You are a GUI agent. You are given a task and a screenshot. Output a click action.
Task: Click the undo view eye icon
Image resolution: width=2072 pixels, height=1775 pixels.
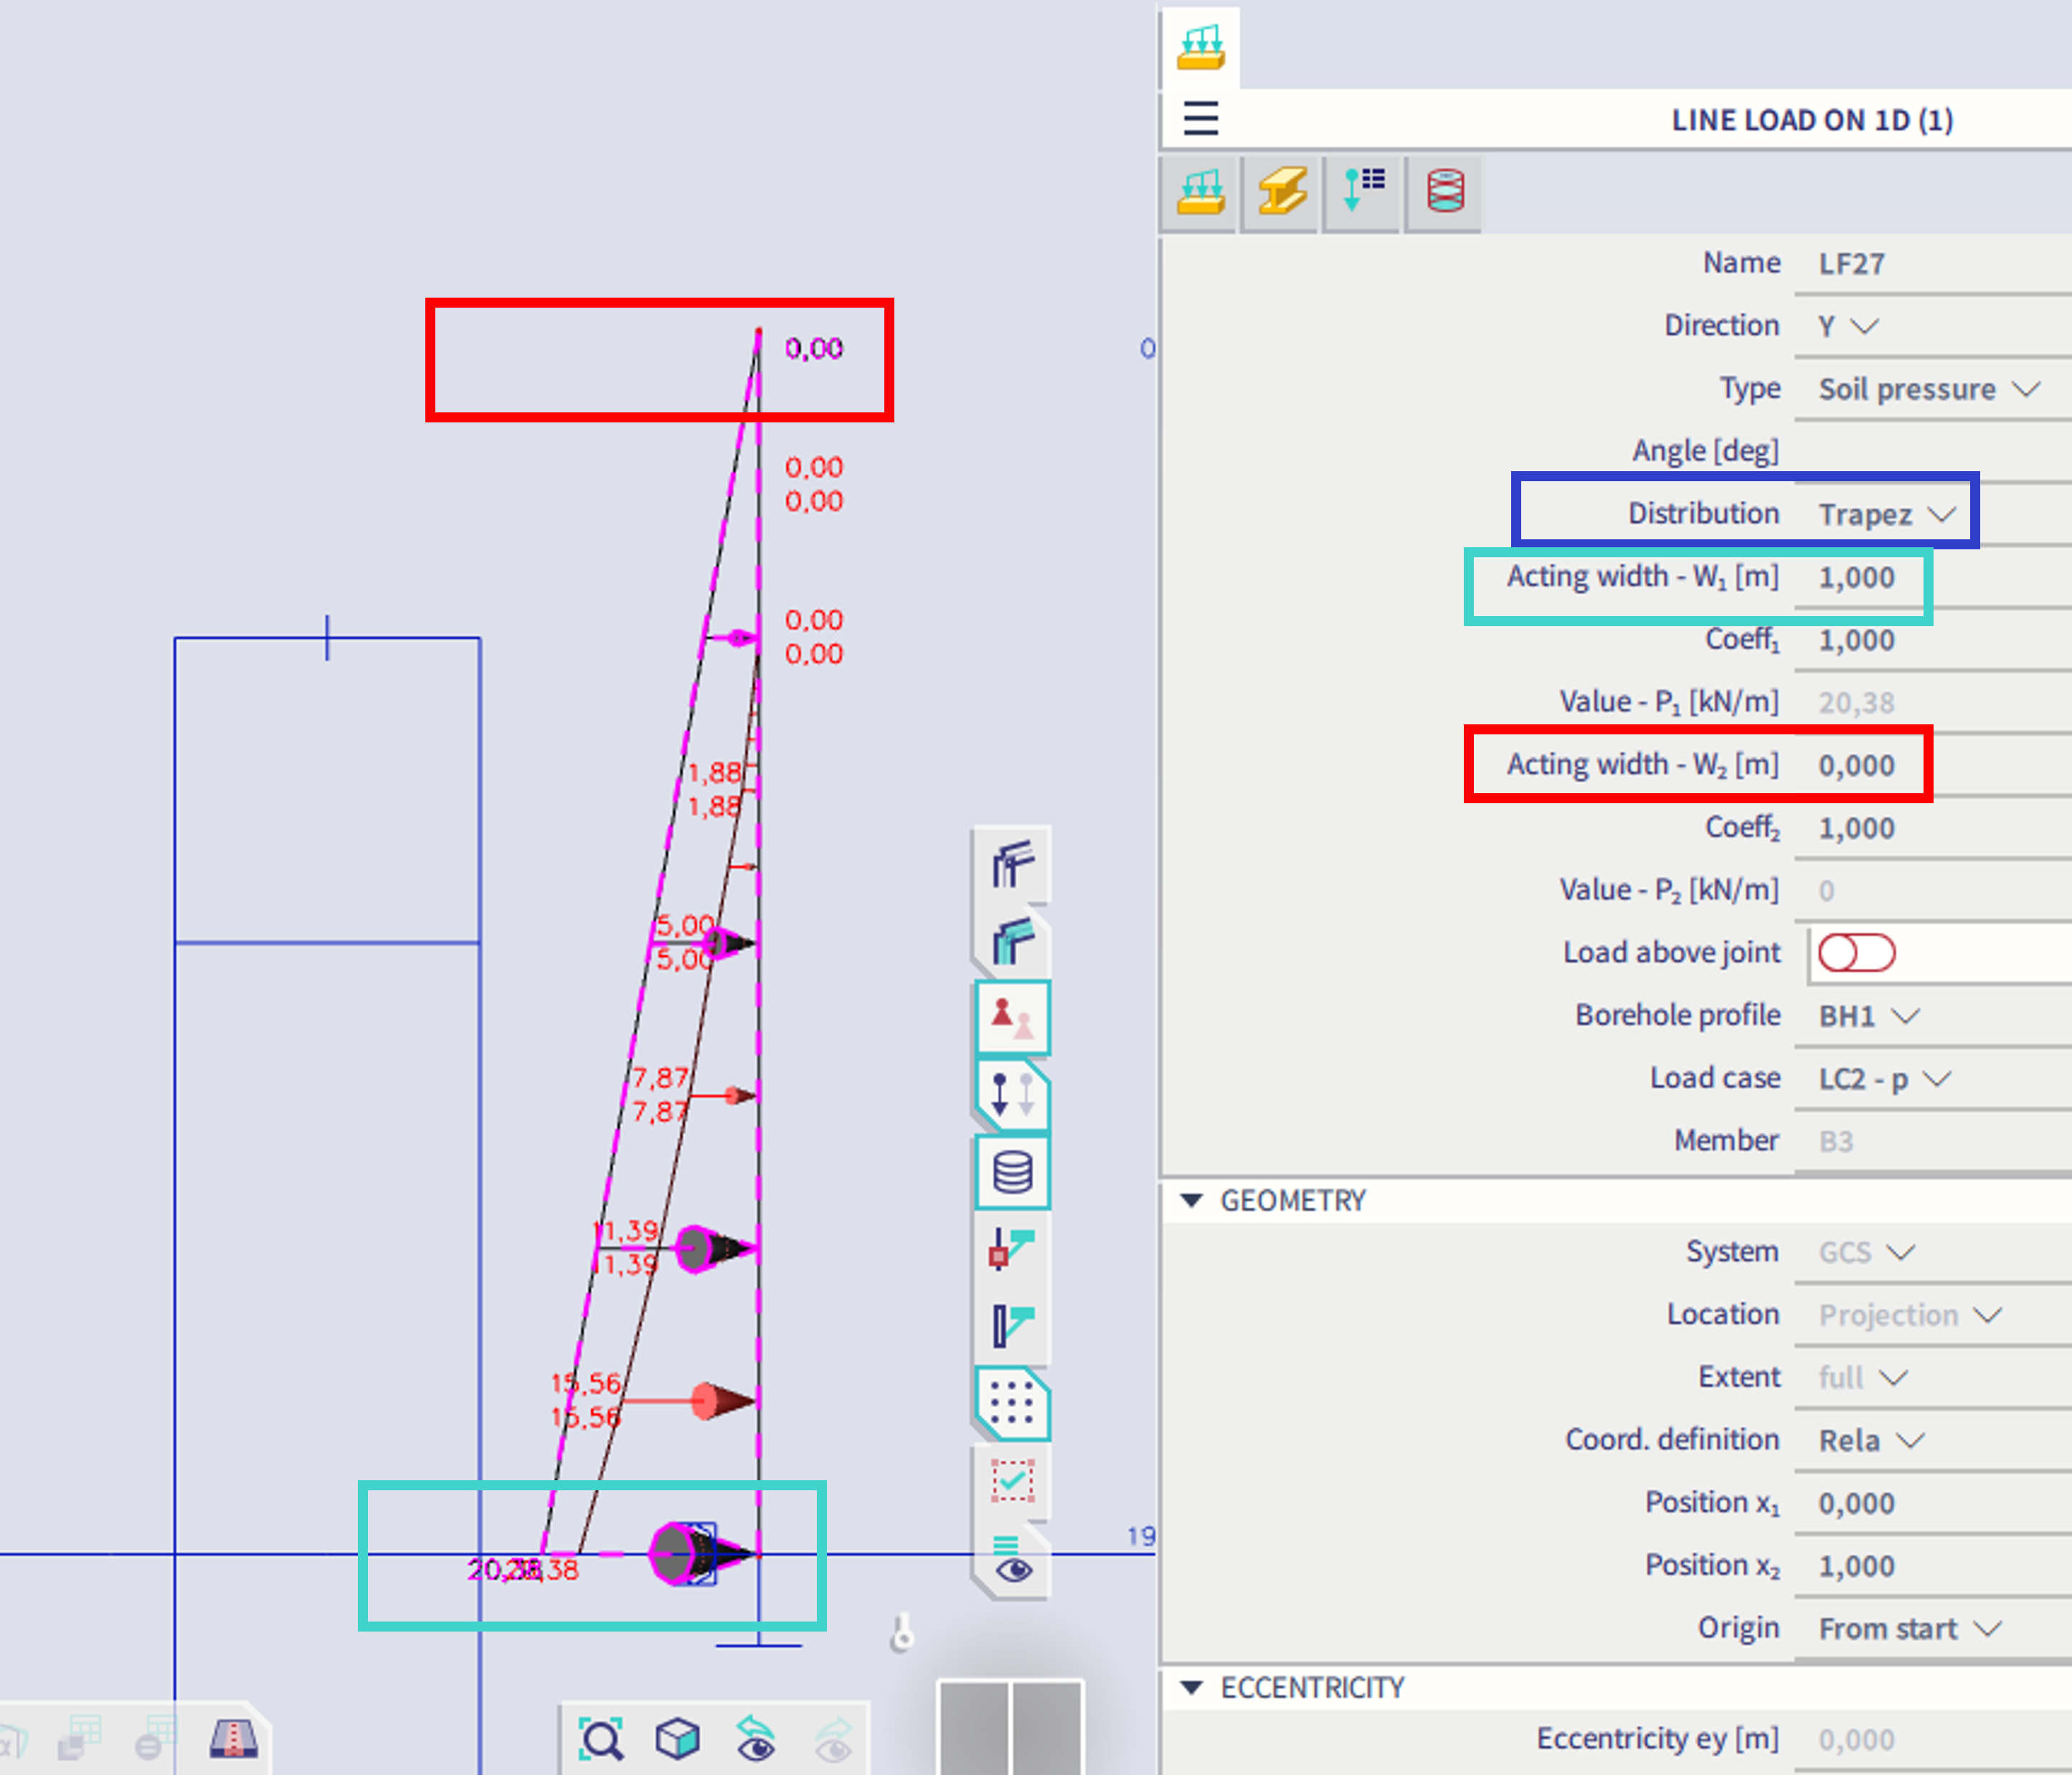(x=756, y=1738)
